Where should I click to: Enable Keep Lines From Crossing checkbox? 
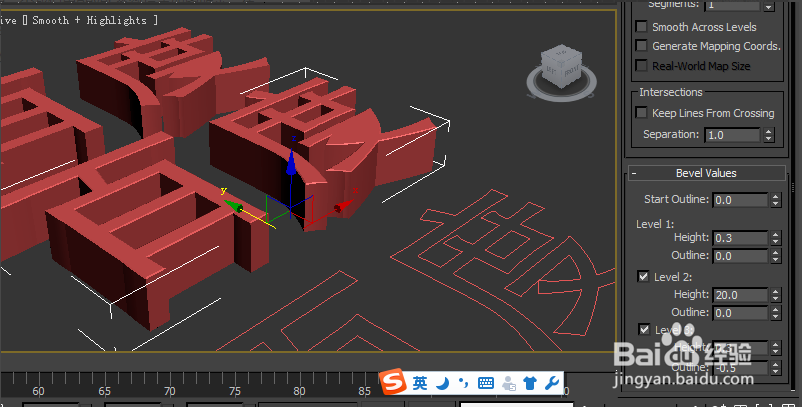pyautogui.click(x=641, y=112)
